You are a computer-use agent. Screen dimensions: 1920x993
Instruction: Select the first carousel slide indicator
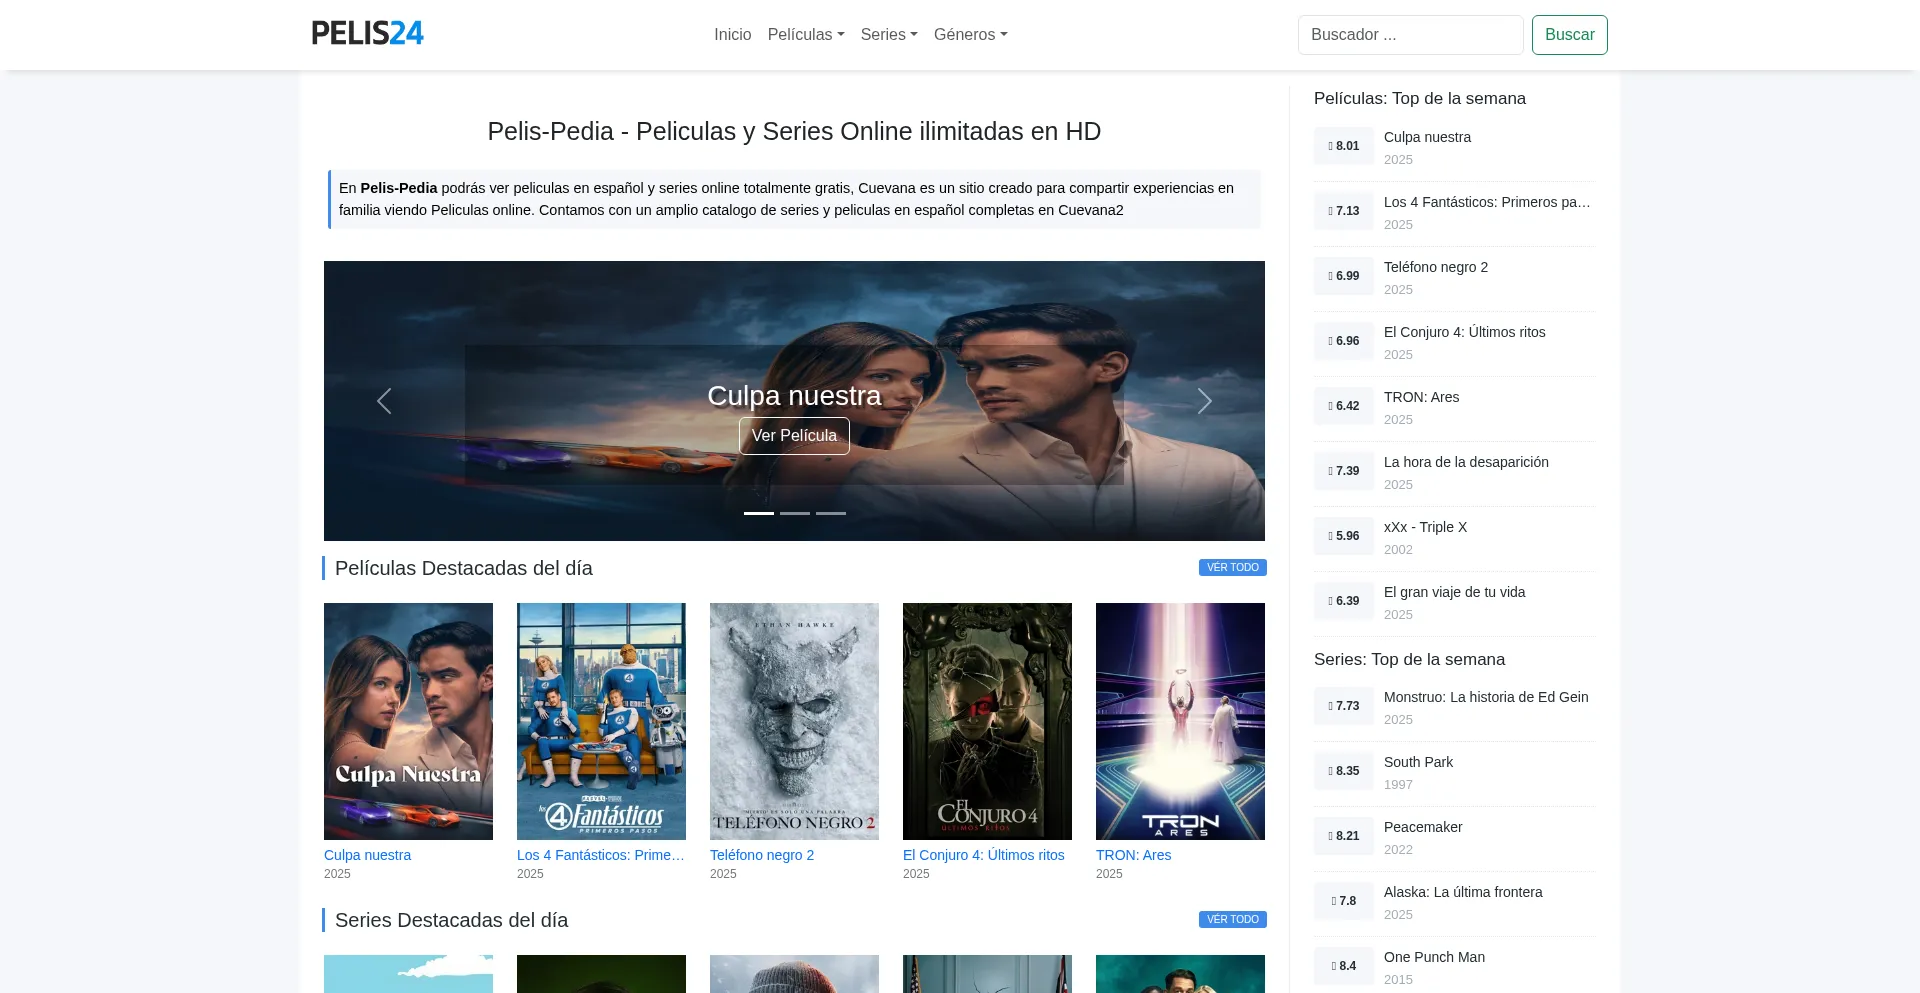click(759, 513)
